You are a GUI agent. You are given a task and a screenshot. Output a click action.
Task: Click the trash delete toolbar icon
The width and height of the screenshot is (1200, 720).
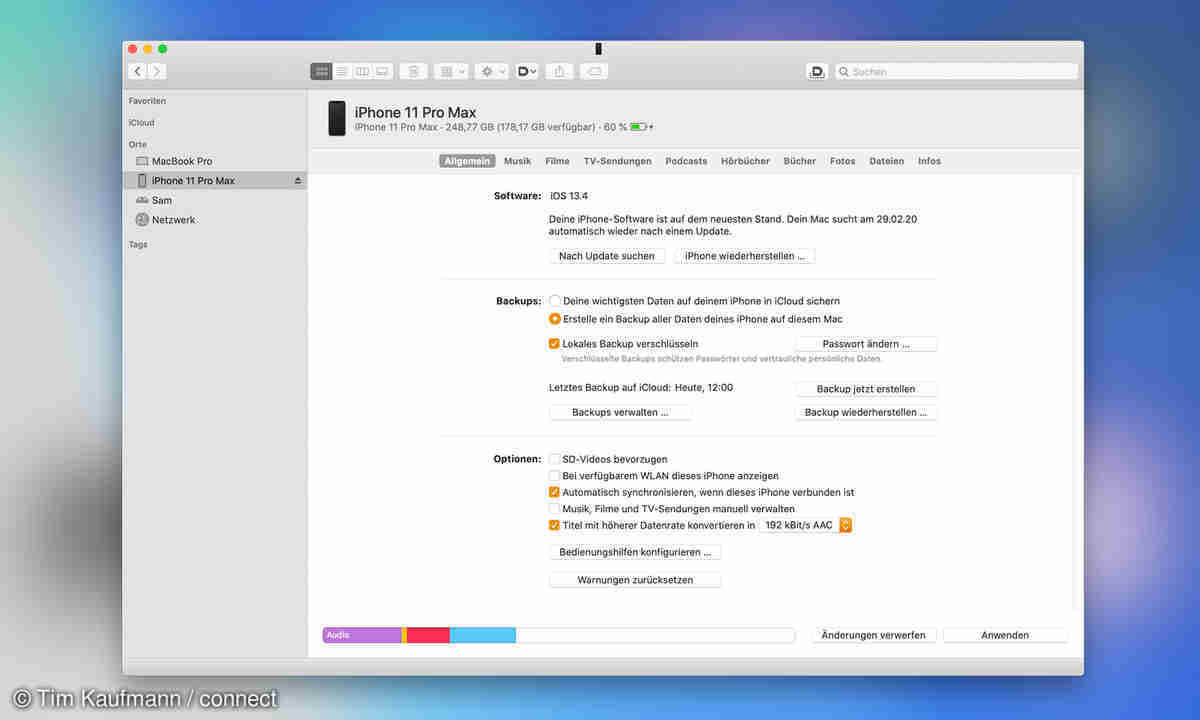[414, 72]
